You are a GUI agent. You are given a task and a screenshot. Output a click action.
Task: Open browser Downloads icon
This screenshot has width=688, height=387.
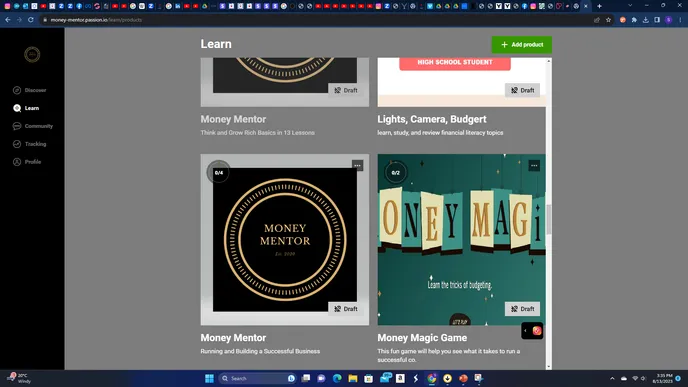click(645, 20)
